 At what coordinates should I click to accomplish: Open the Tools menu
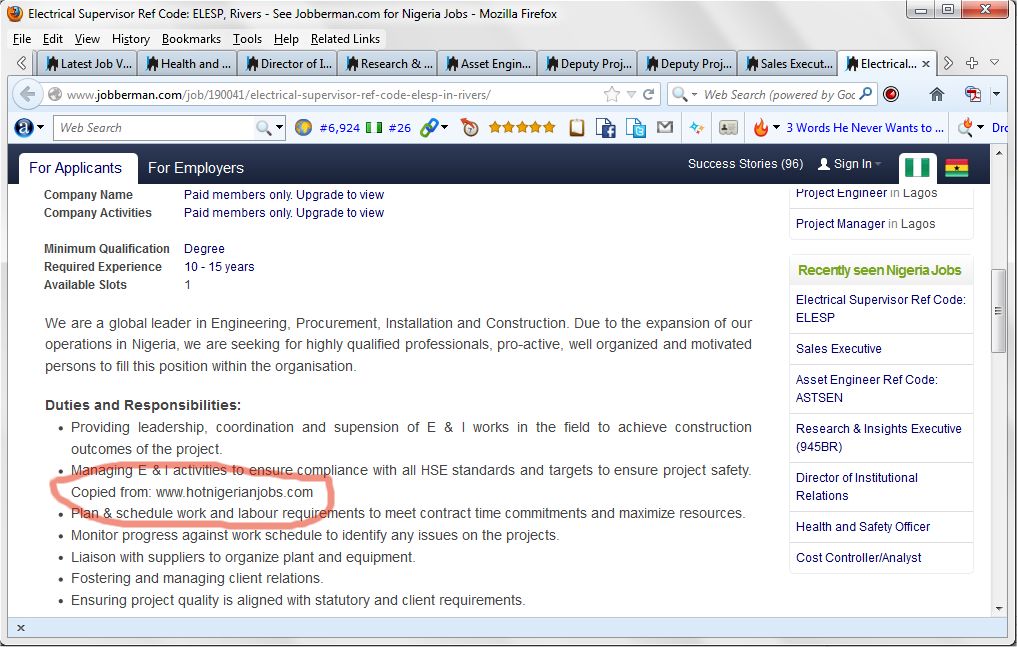click(247, 39)
